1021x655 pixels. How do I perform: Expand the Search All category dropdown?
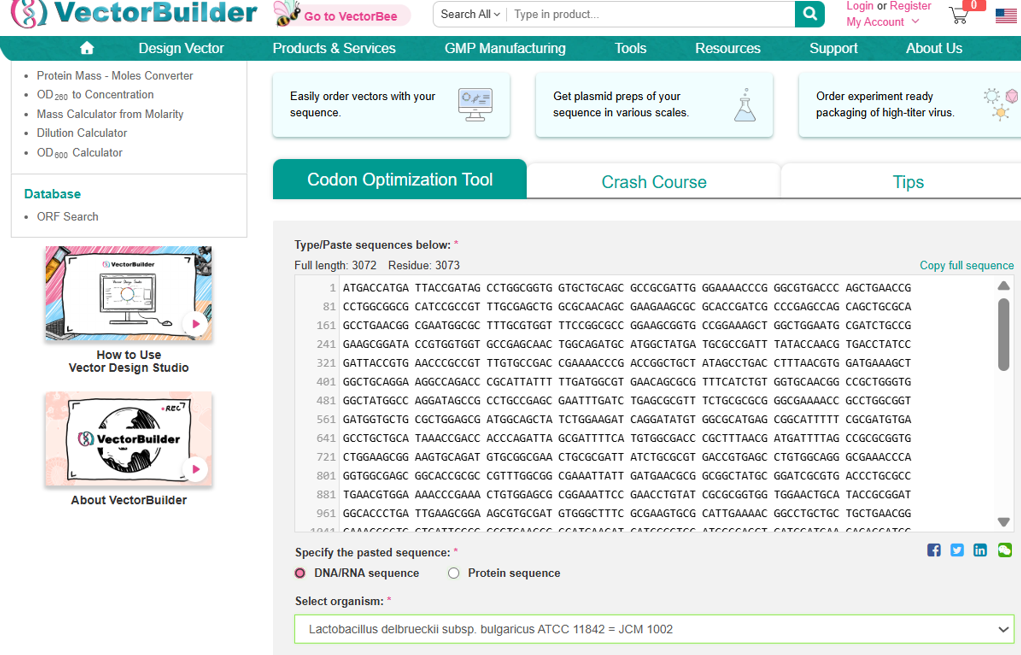click(x=470, y=14)
